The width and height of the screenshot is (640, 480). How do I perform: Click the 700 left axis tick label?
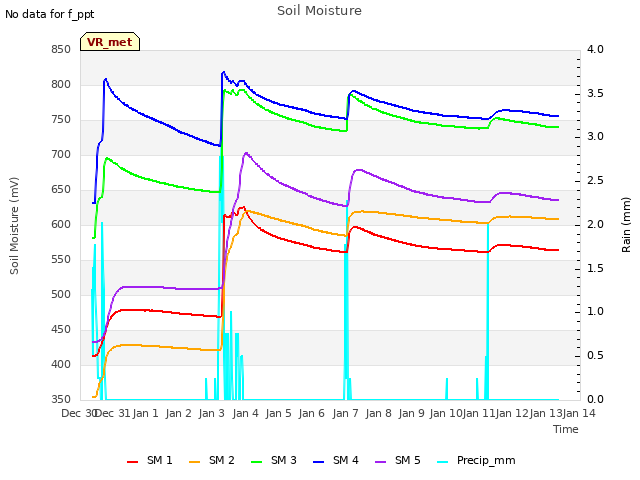tap(61, 155)
